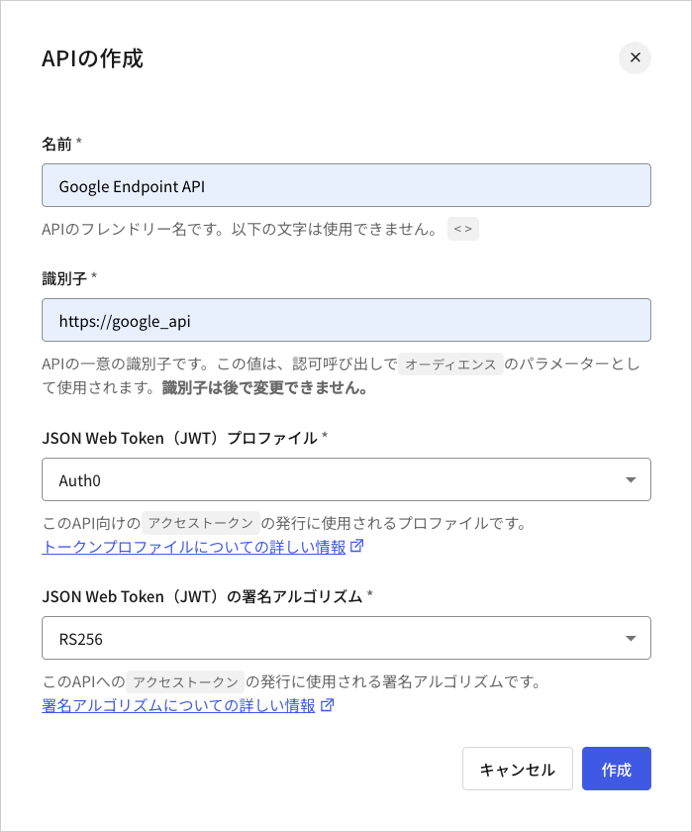Expand the RS256 algorithm selector arrow
Screen dimensions: 692x832
(x=631, y=638)
